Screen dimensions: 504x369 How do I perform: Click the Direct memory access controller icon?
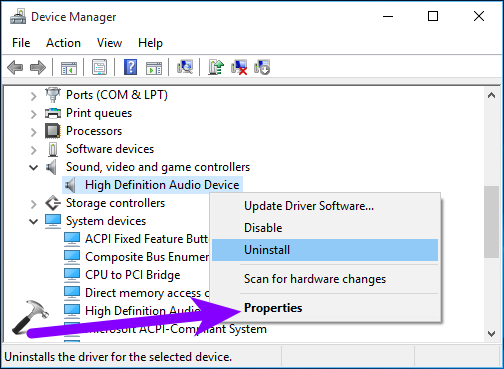[x=72, y=293]
